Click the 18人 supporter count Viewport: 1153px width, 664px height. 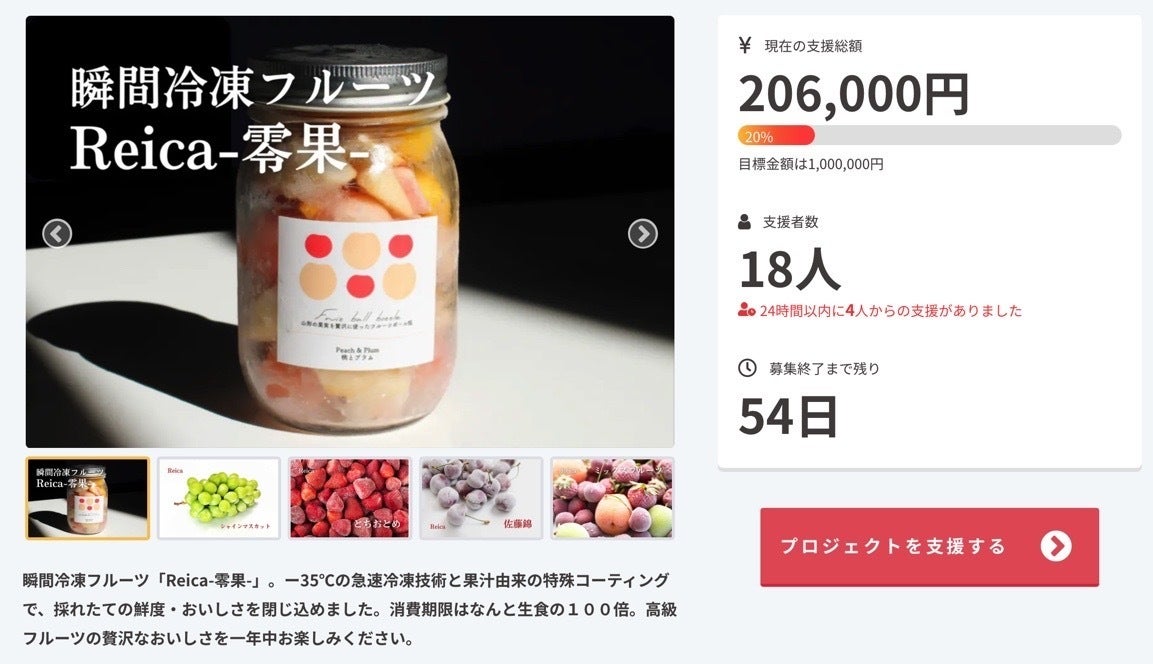(x=790, y=270)
